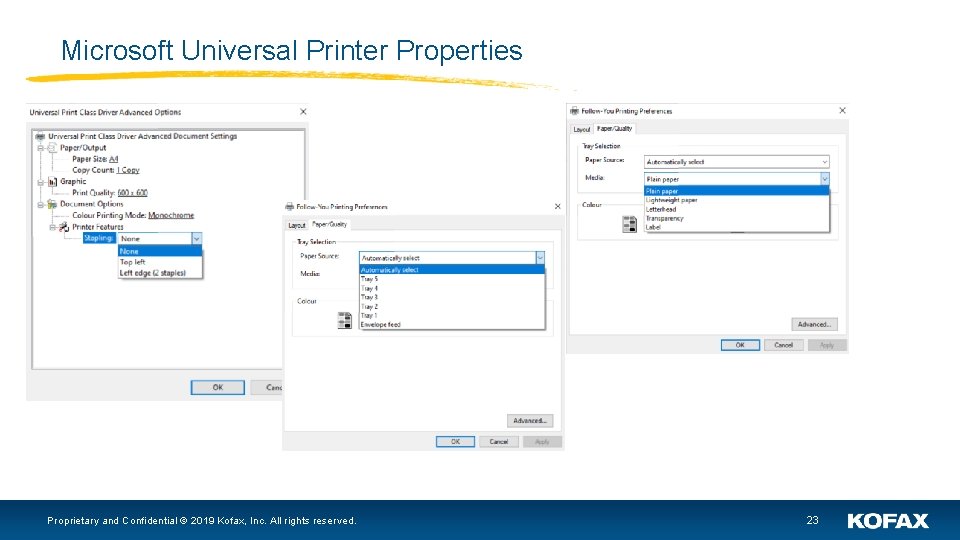This screenshot has width=960, height=540.
Task: Click Apply in the right preferences window
Action: [x=827, y=345]
